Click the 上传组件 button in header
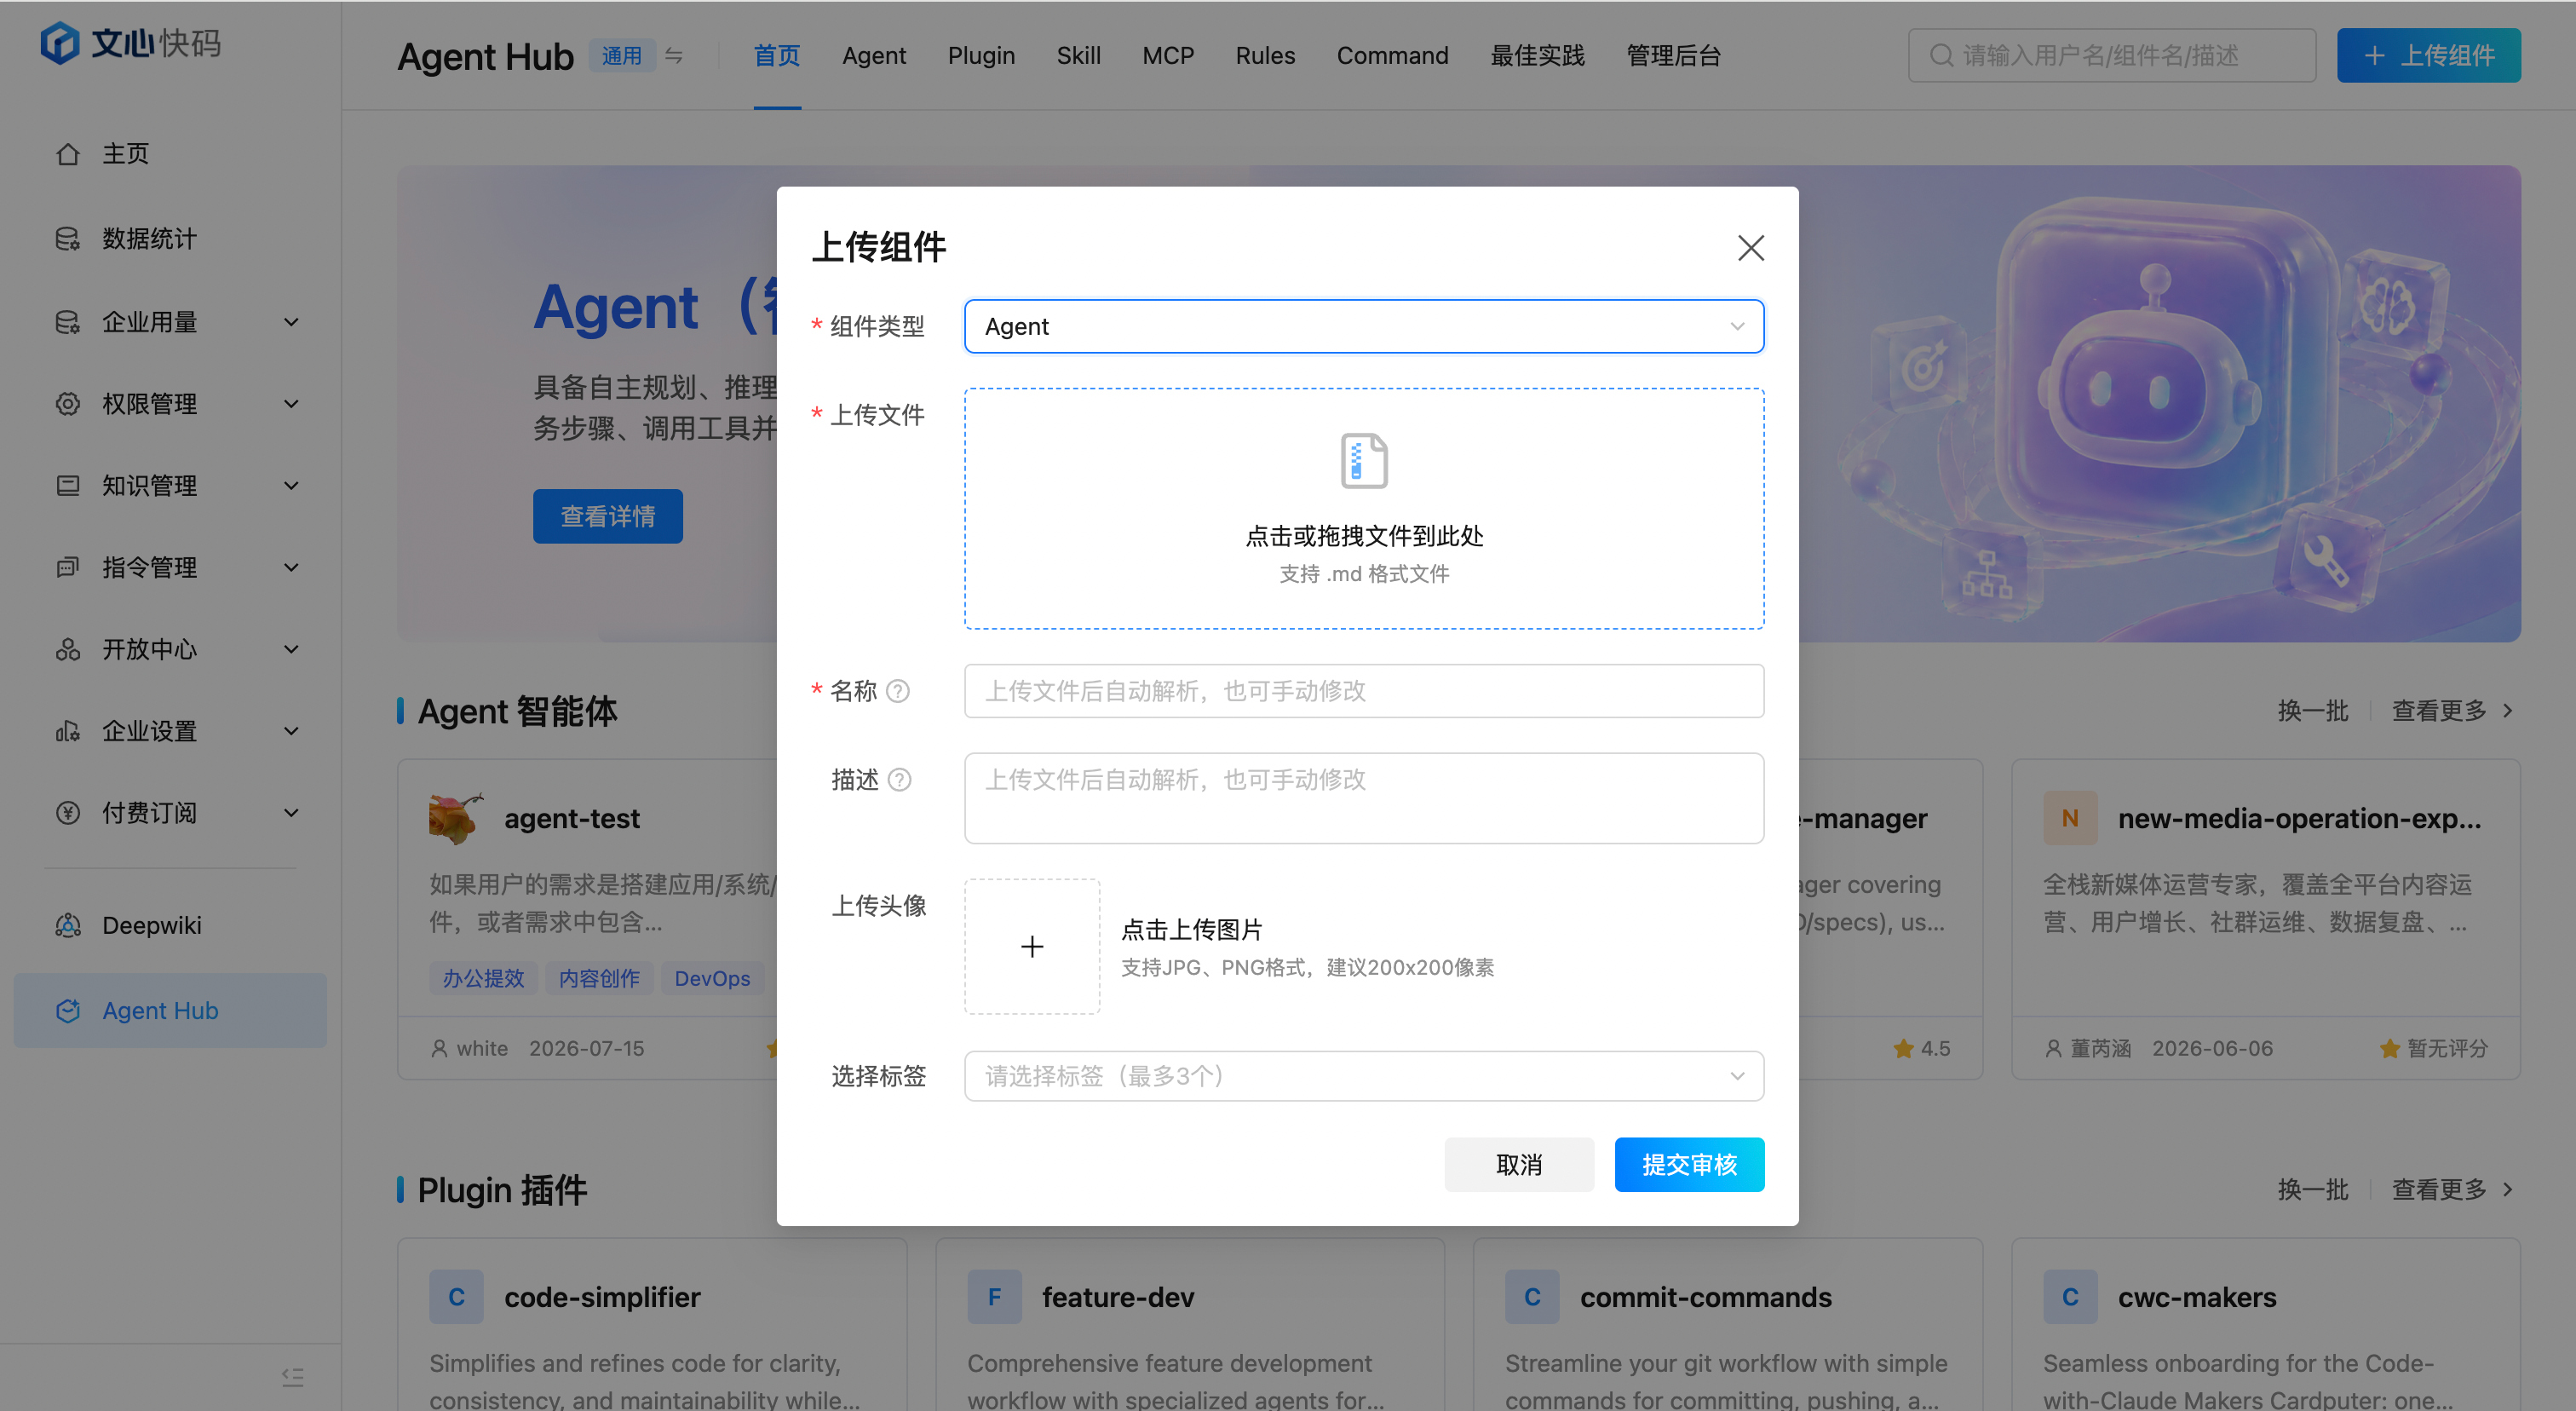The height and width of the screenshot is (1411, 2576). (2428, 56)
